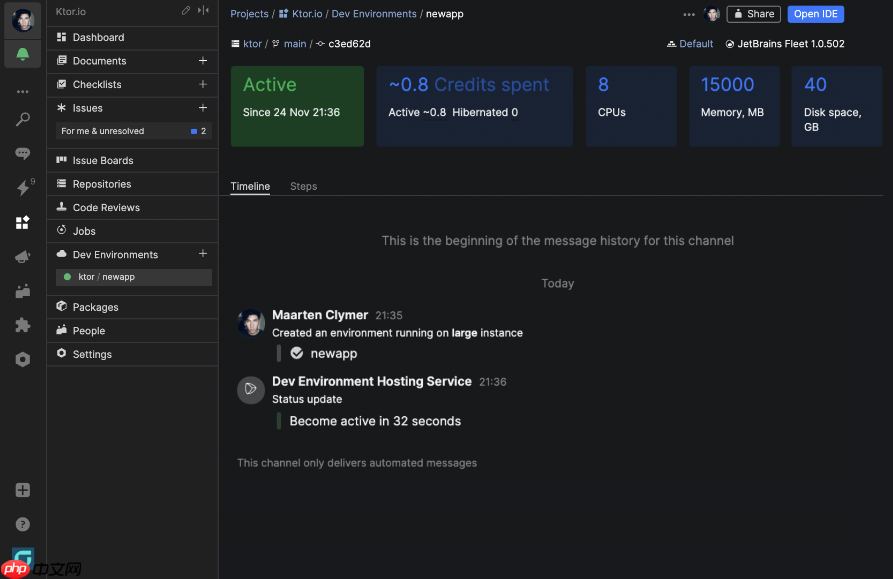Click the help question mark icon

(x=22, y=524)
